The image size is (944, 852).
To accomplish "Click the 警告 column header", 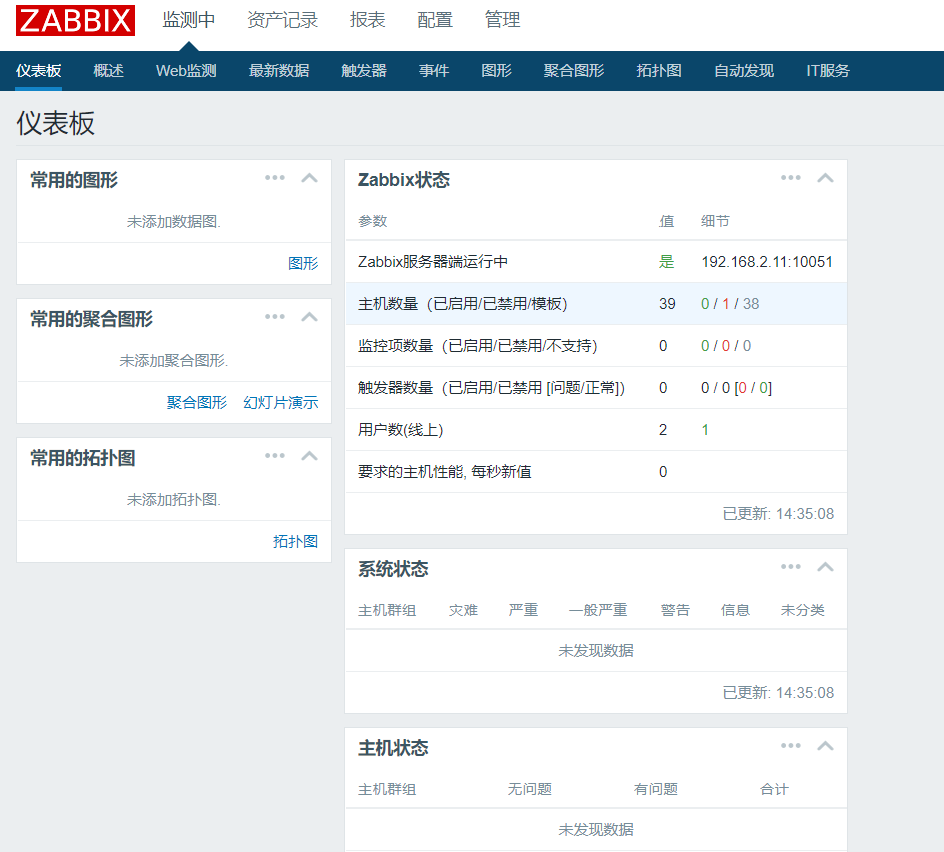I will click(675, 610).
